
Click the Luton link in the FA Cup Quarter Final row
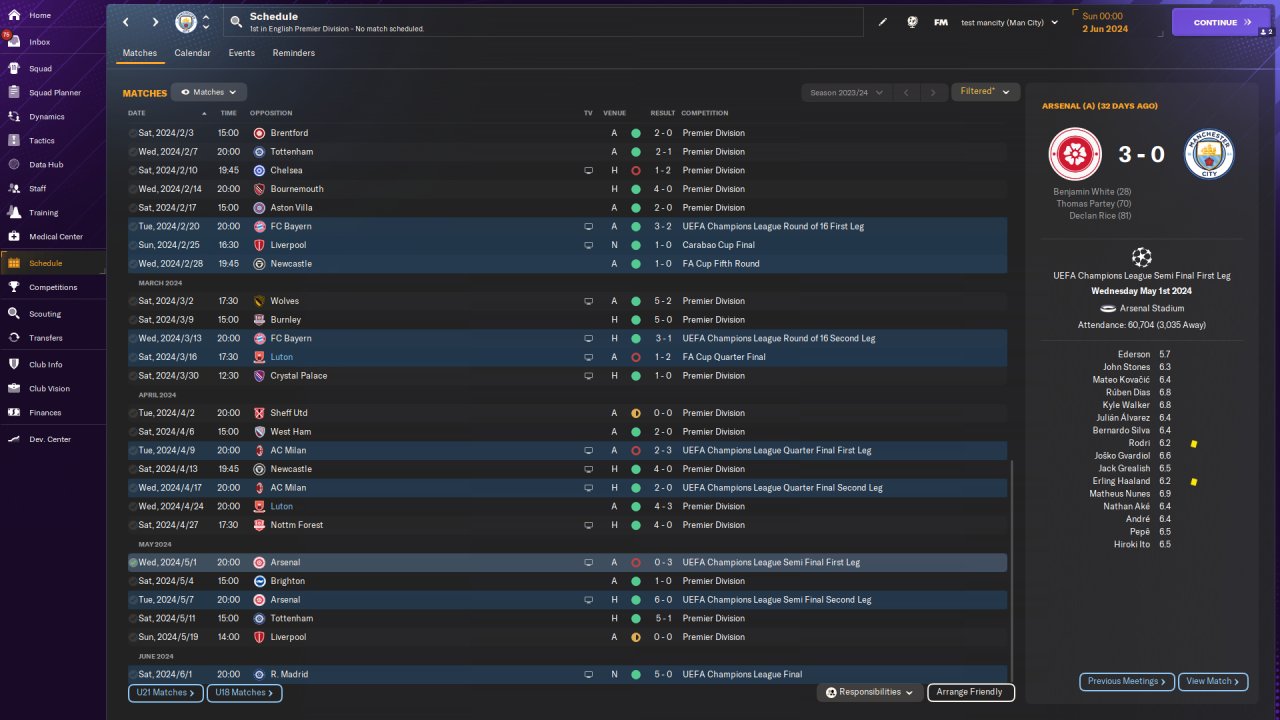point(281,357)
